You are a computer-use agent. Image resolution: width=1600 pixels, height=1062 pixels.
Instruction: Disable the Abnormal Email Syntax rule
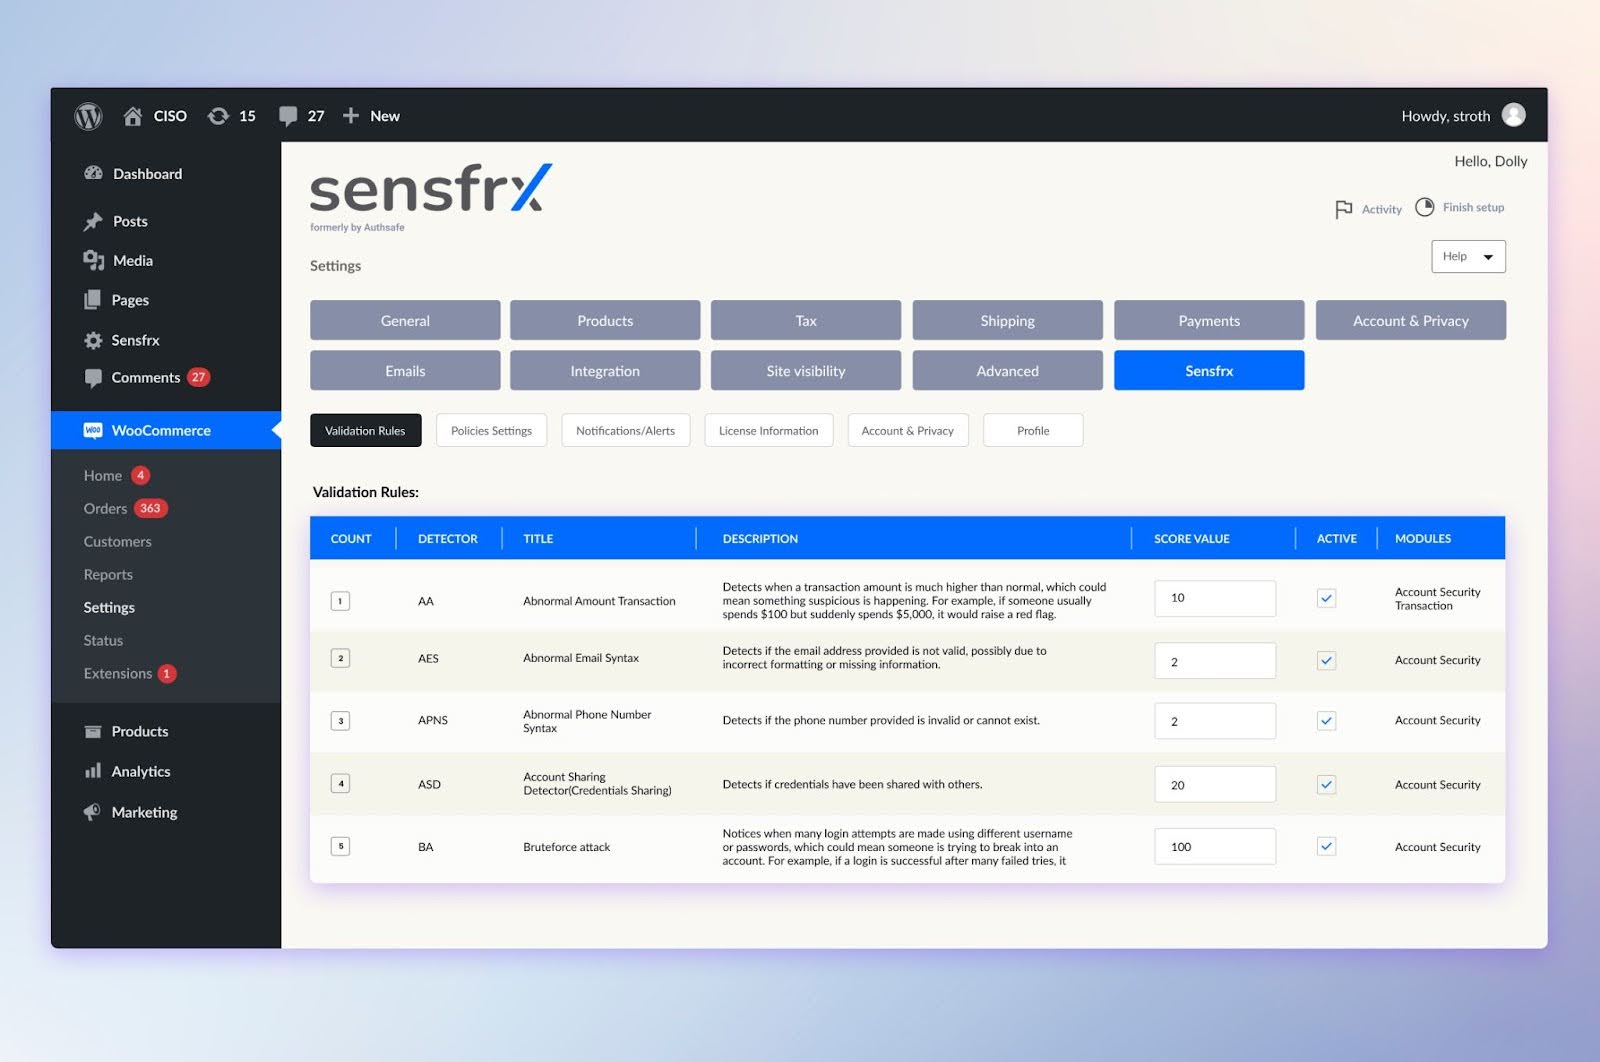point(1326,660)
